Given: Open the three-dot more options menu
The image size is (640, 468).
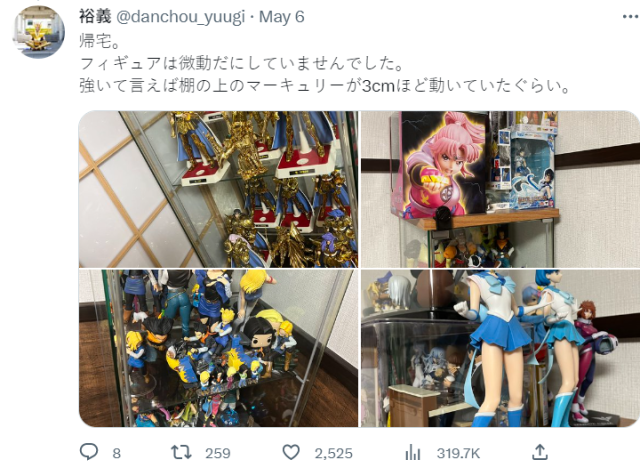Looking at the screenshot, I should pos(631,17).
